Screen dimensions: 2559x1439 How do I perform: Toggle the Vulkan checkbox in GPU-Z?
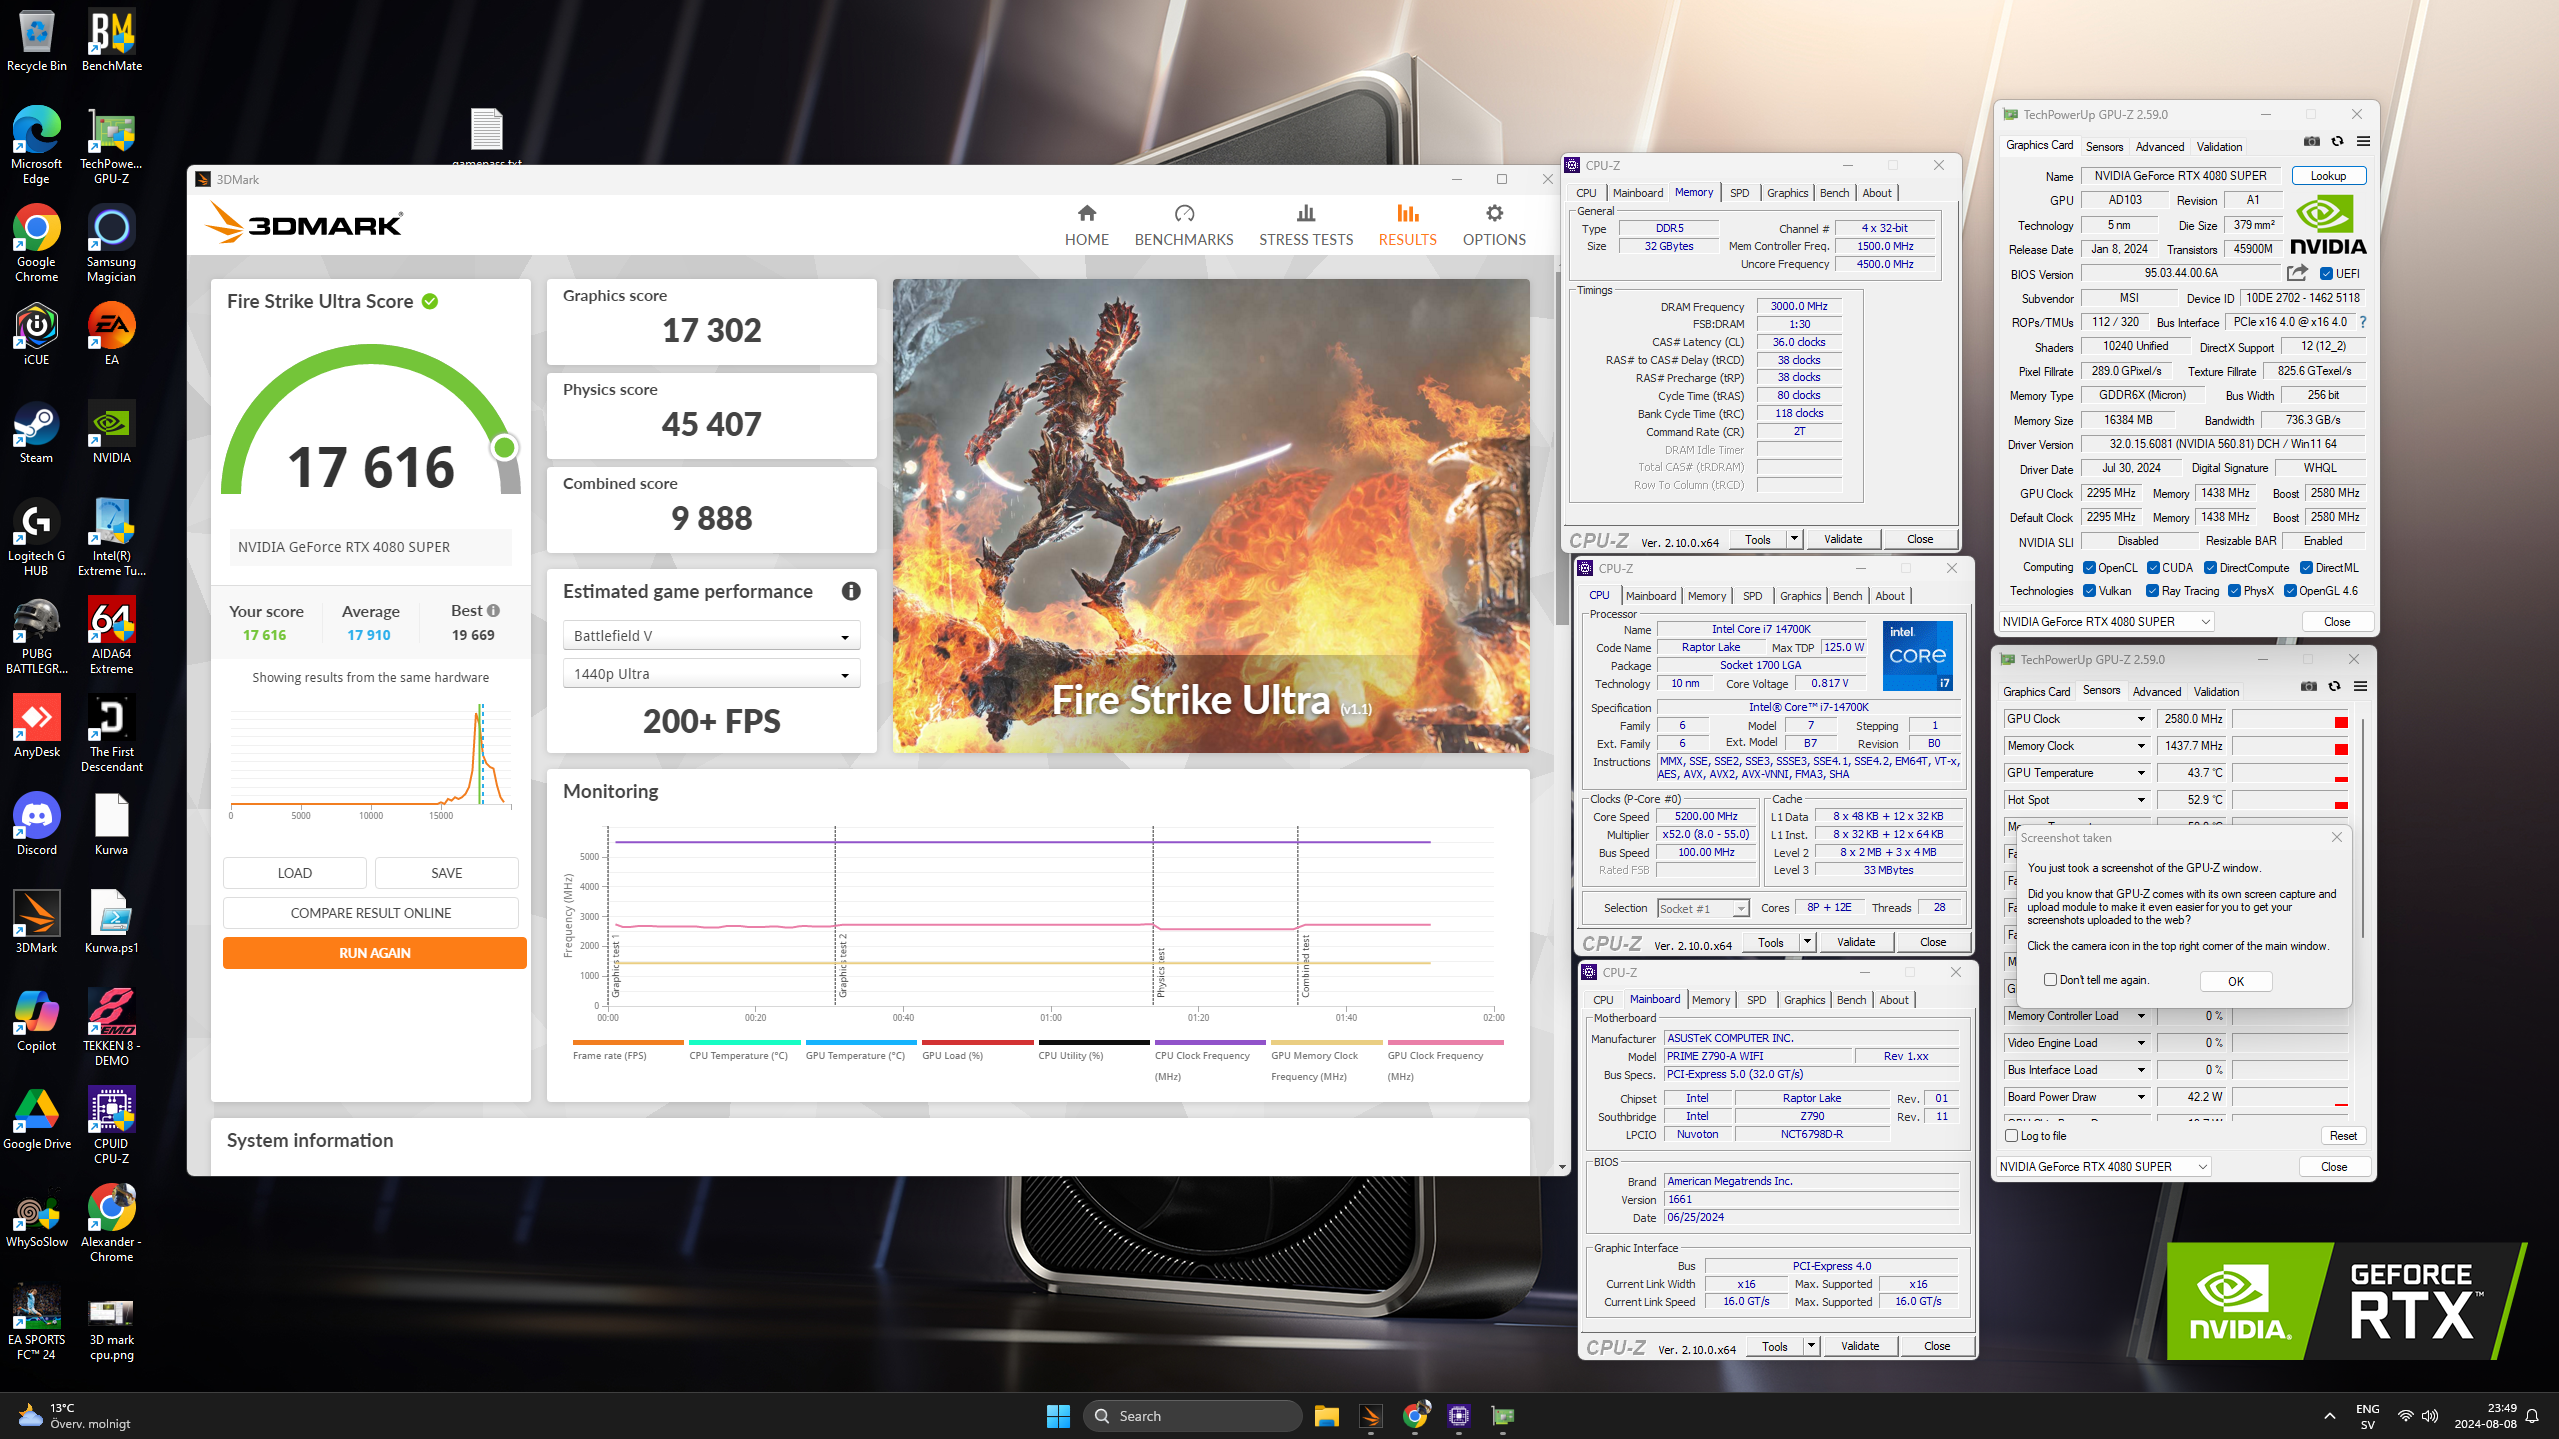tap(2089, 591)
